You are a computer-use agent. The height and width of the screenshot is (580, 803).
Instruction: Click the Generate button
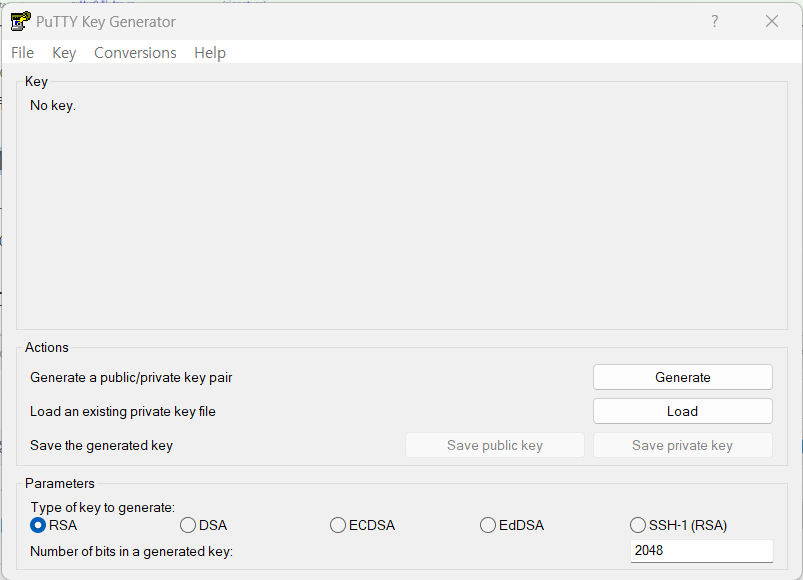[683, 377]
